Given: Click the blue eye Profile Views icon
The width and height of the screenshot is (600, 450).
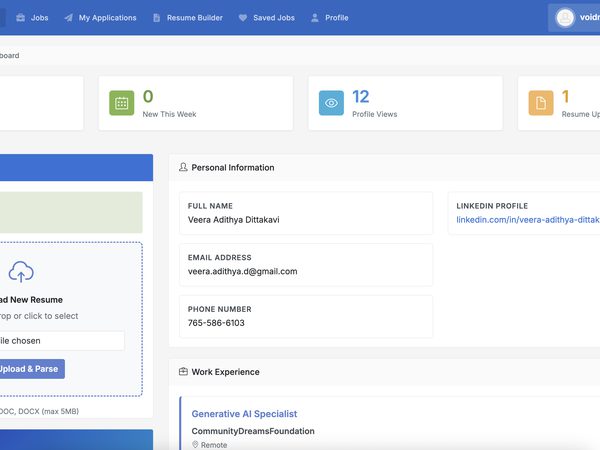Looking at the screenshot, I should coord(331,103).
